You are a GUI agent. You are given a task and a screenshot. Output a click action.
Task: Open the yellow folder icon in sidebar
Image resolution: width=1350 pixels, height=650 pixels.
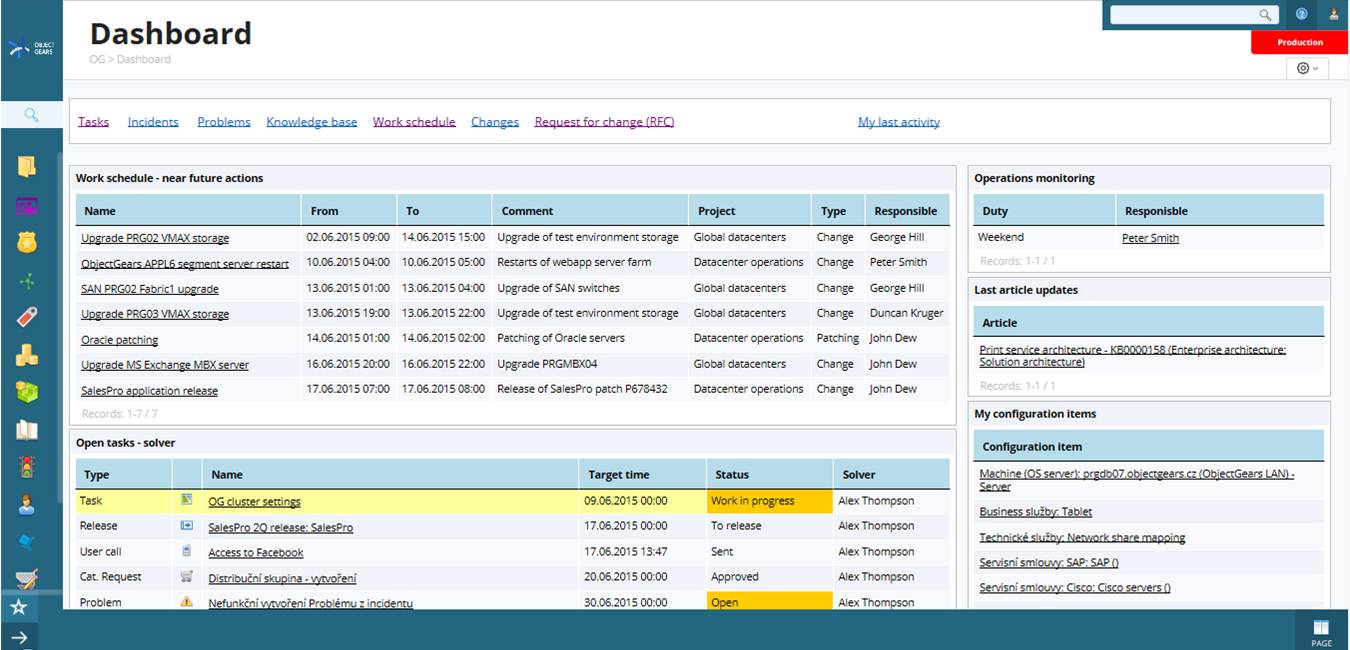(27, 166)
